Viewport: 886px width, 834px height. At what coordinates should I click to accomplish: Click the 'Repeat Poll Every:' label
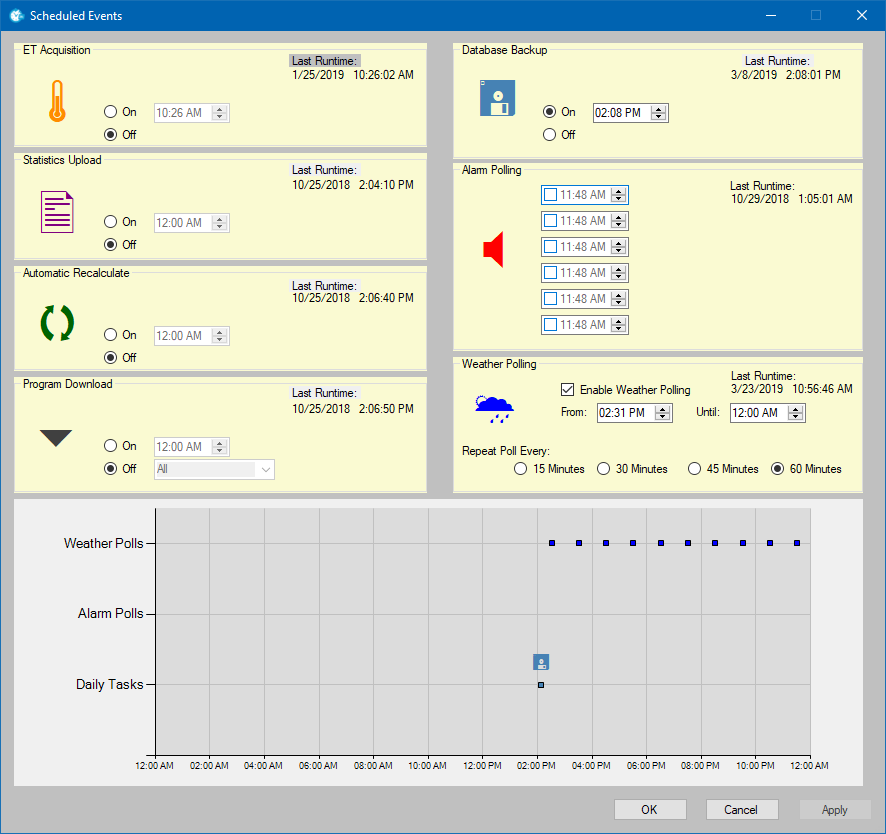[506, 451]
